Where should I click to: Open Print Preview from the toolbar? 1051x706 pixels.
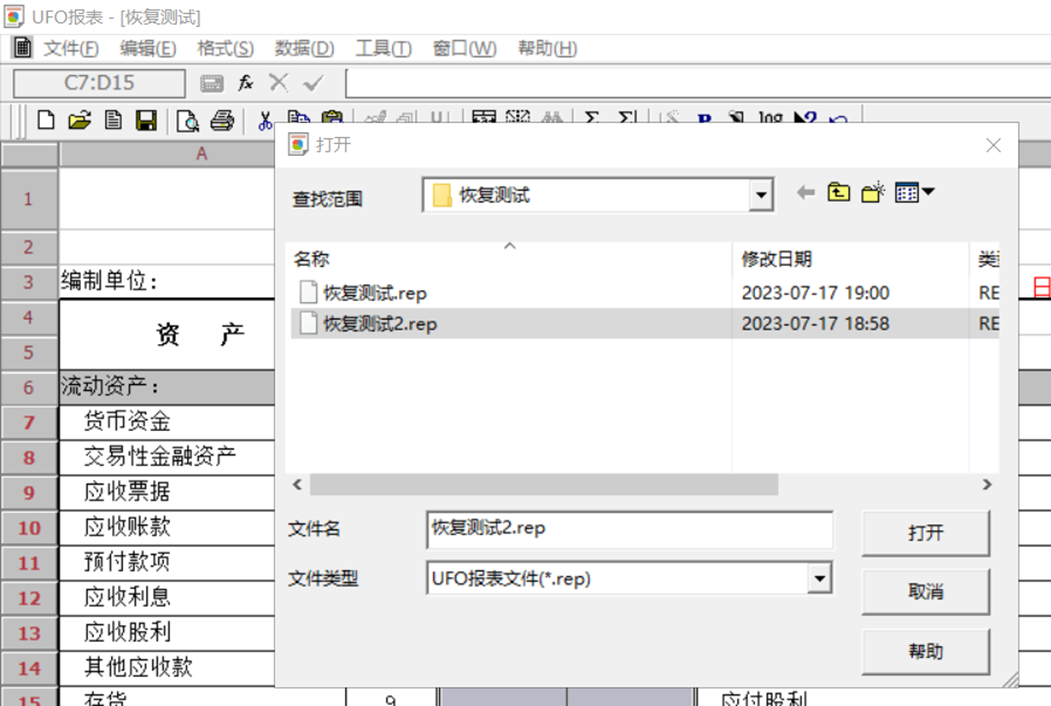(x=188, y=121)
